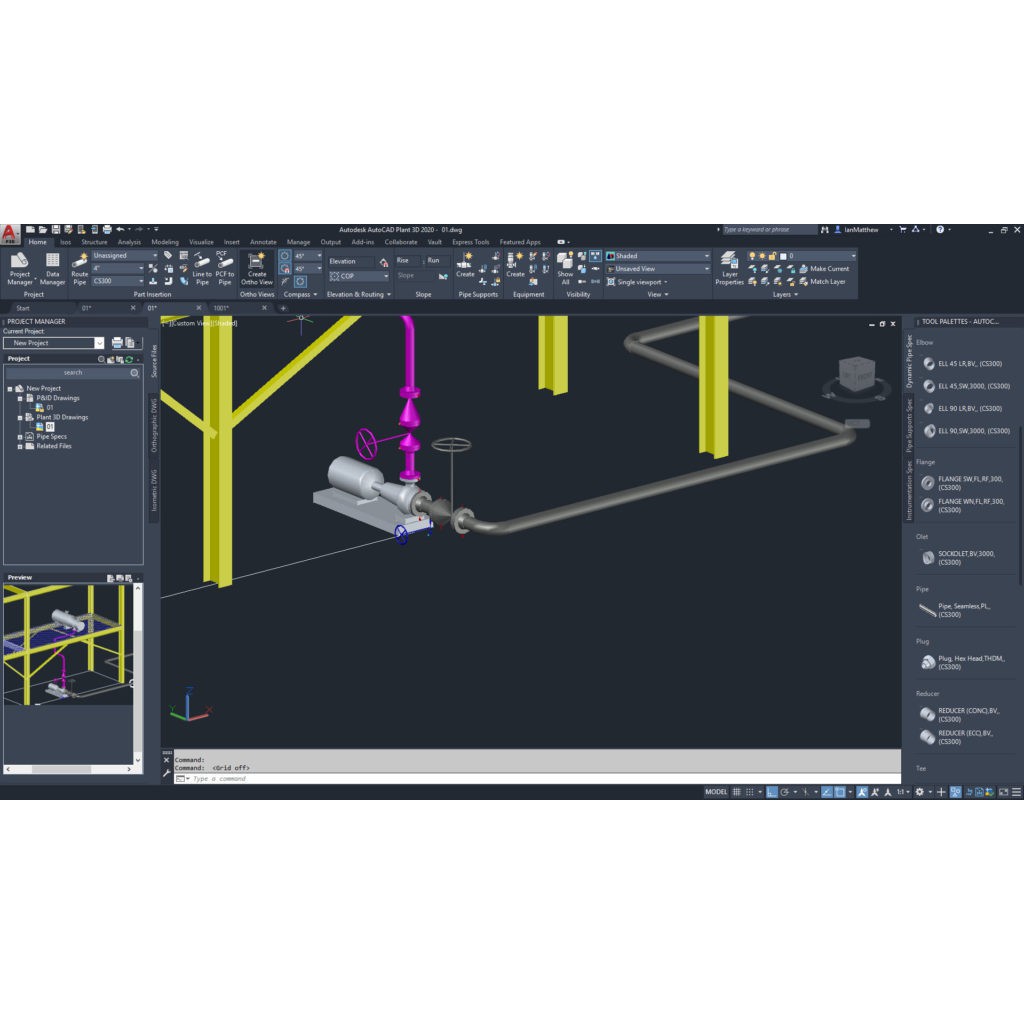Click the Make Current layer button
1024x1024 pixels.
pyautogui.click(x=828, y=269)
